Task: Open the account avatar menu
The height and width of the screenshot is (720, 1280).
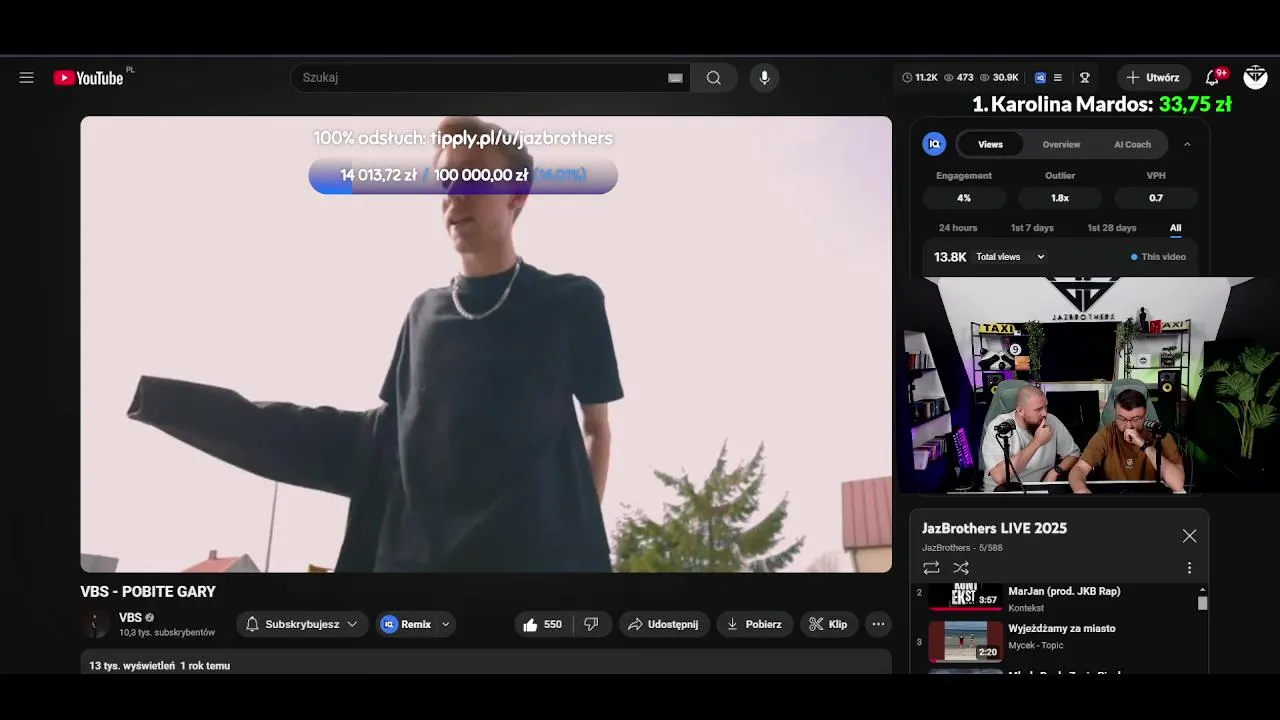Action: pos(1255,77)
